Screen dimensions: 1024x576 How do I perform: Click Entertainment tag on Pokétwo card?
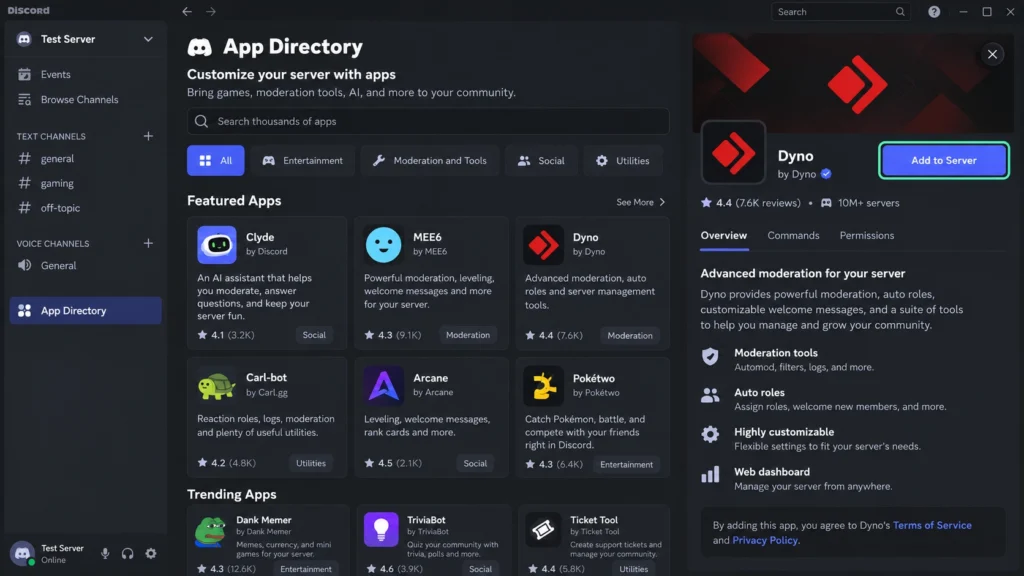click(626, 464)
